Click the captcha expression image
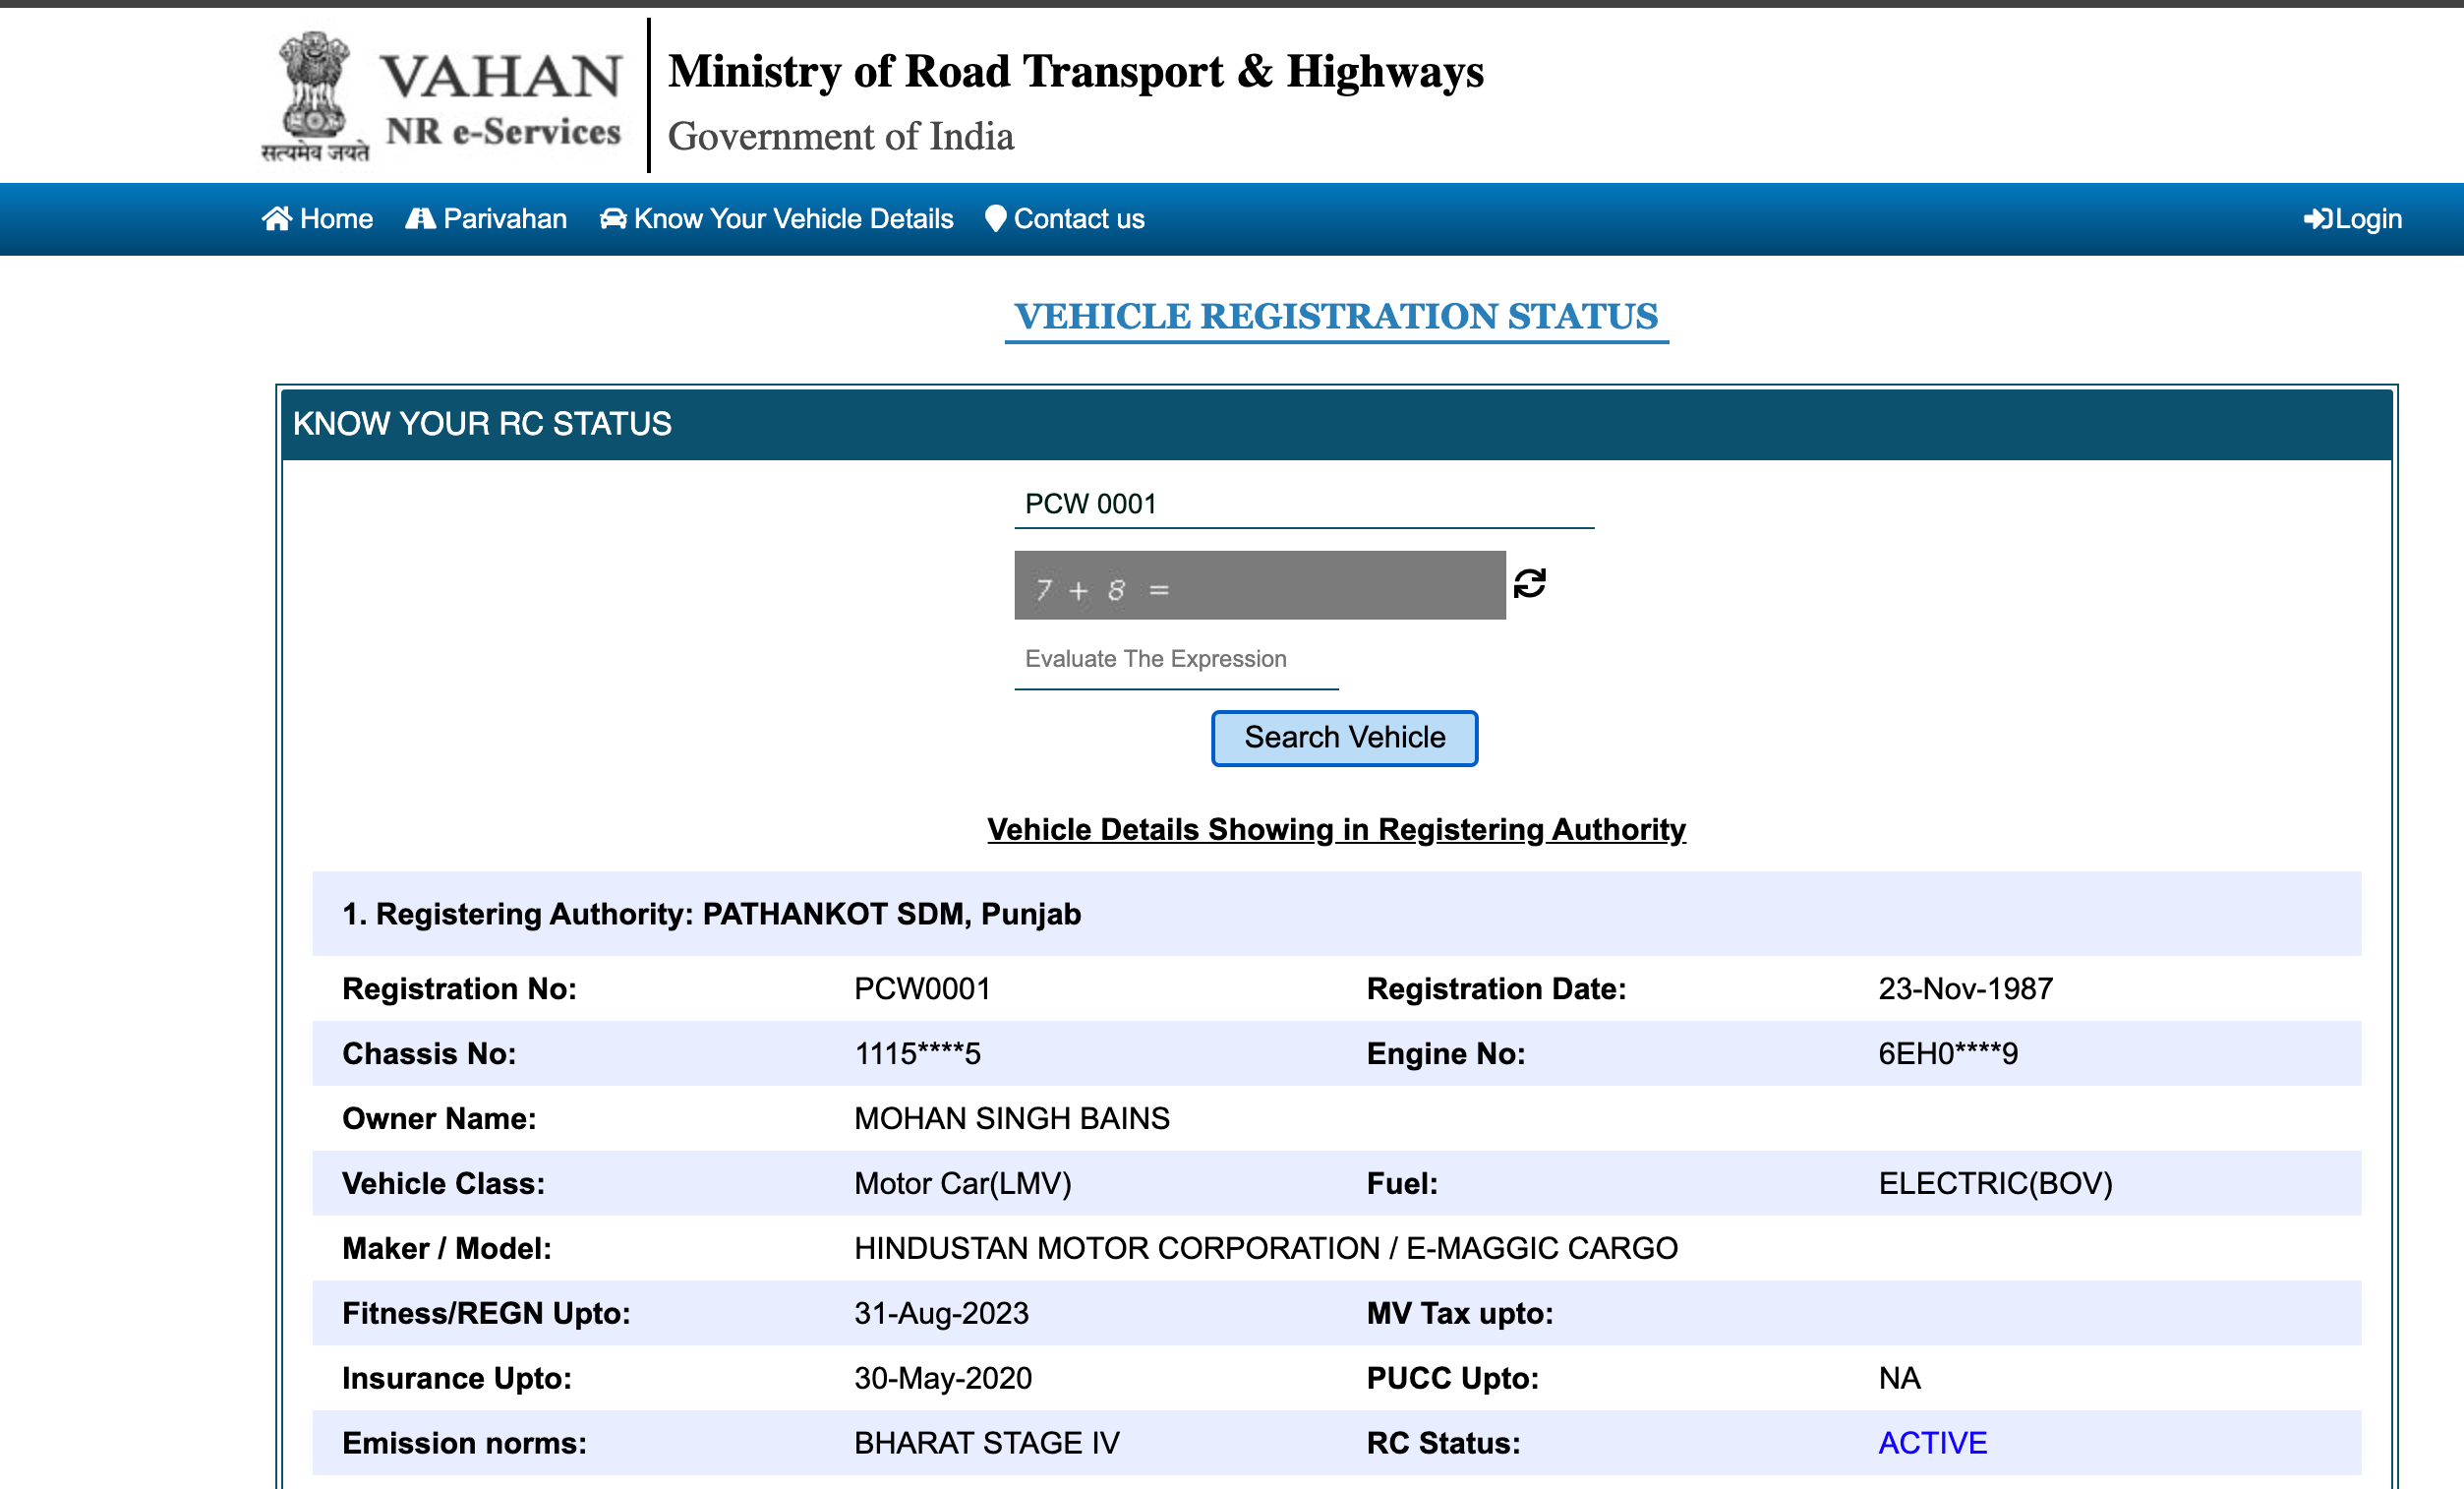Viewport: 2464px width, 1489px height. tap(1258, 585)
